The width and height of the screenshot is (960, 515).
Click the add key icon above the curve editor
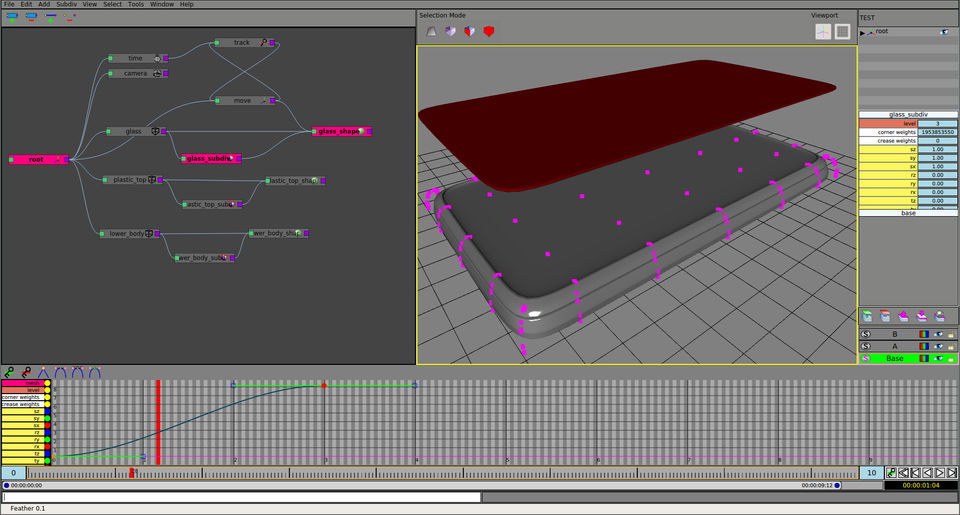[9, 372]
